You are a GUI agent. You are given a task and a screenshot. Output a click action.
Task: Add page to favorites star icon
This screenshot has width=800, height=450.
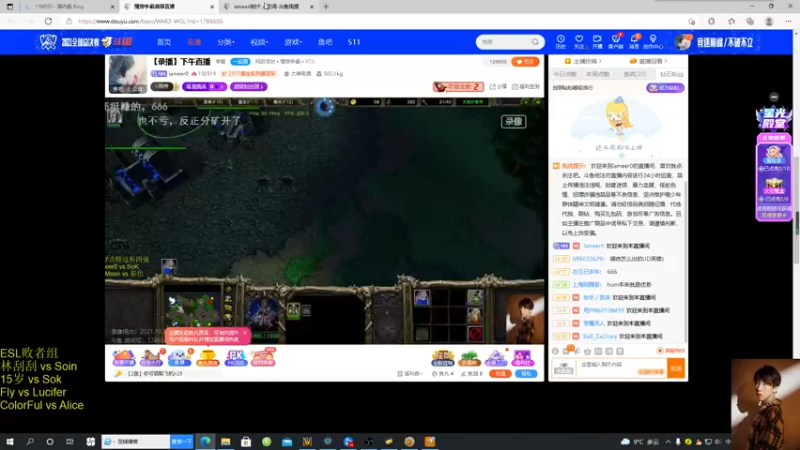(x=691, y=21)
